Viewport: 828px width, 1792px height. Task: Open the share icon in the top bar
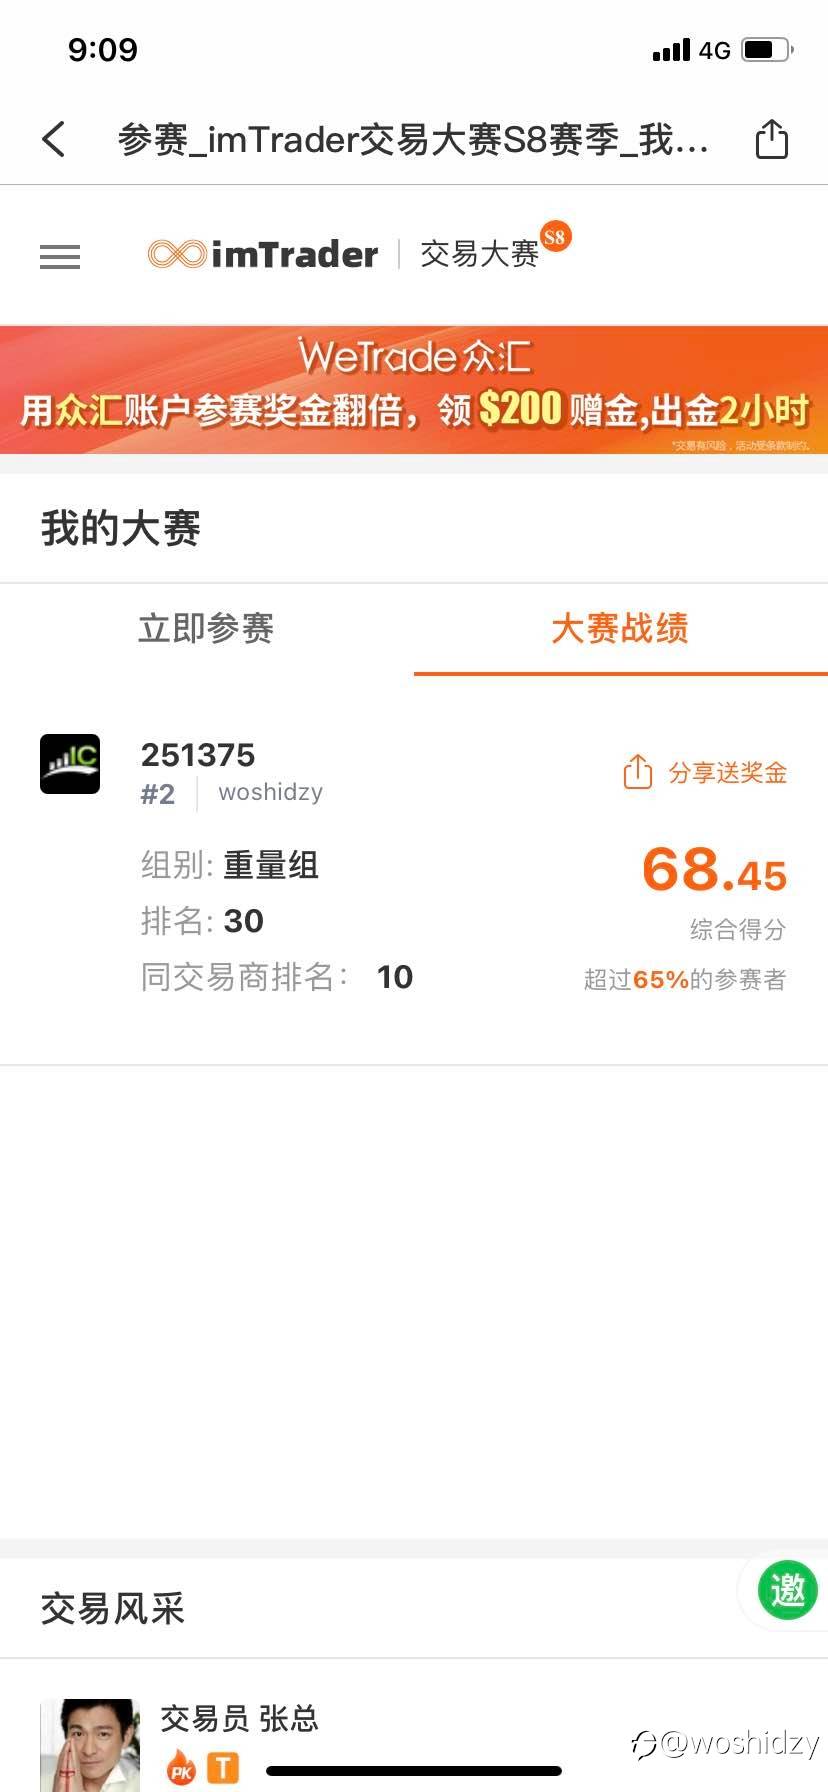coord(771,139)
